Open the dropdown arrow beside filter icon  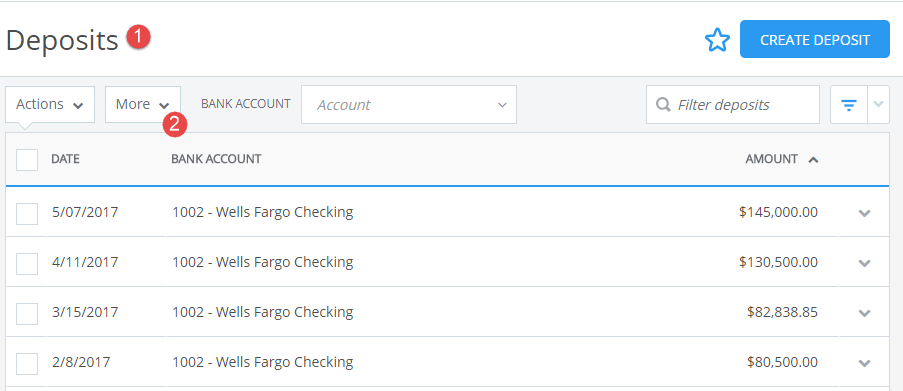click(x=878, y=105)
